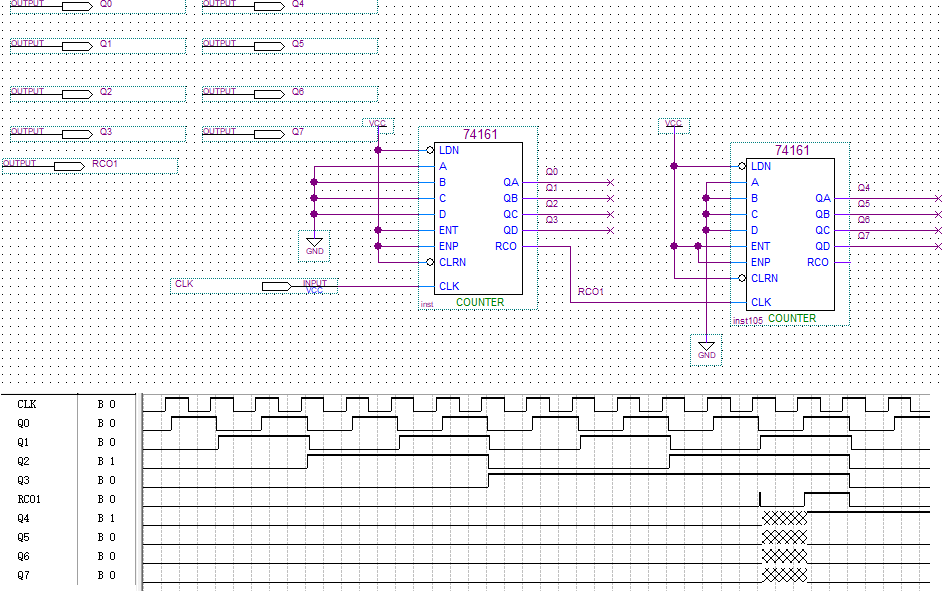Click the RCO1 wire label between counters
This screenshot has height=591, width=943.
(x=591, y=292)
